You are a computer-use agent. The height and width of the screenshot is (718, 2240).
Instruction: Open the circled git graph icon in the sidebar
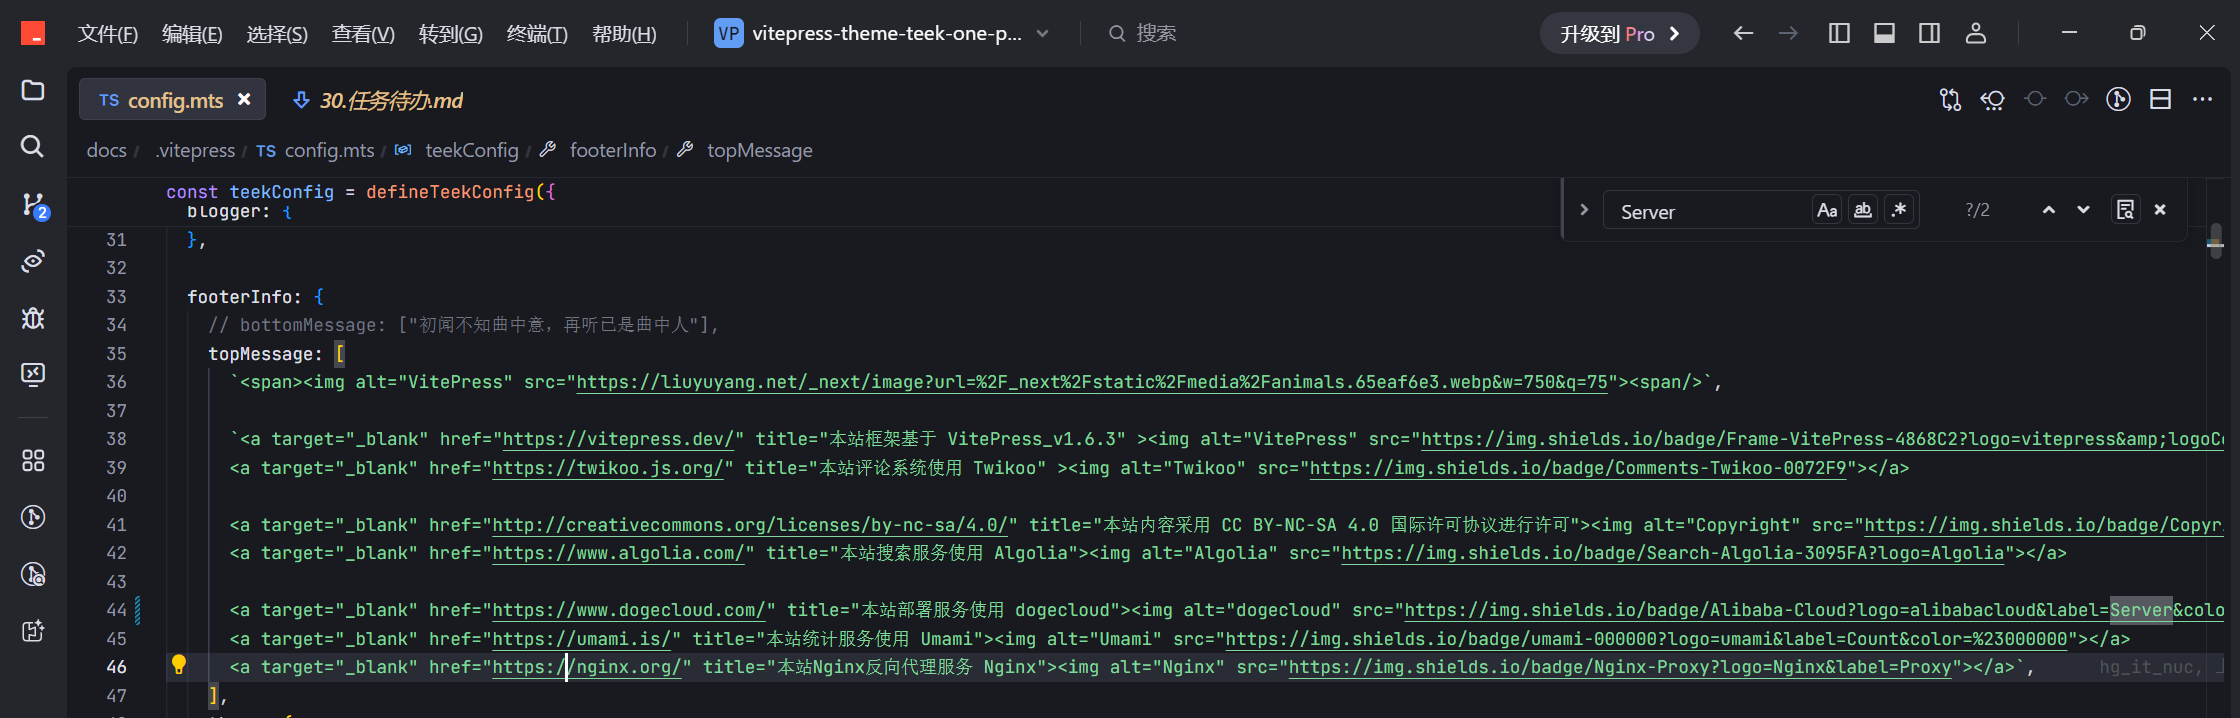(33, 517)
